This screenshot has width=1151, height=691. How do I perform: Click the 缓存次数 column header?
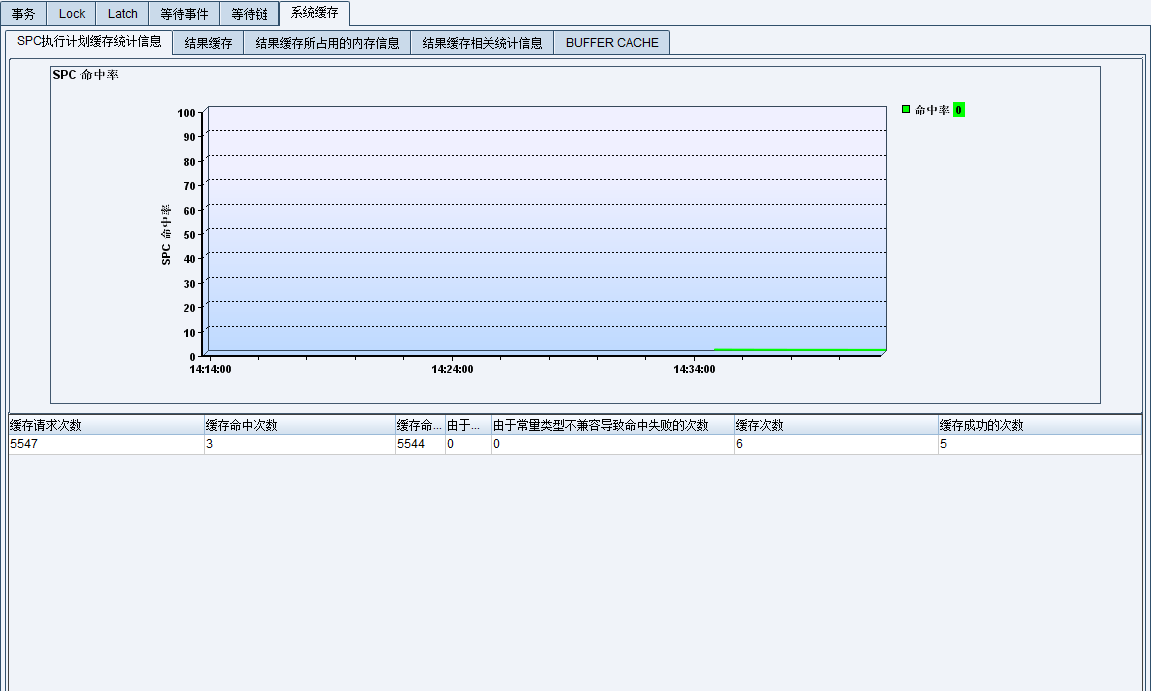click(835, 425)
